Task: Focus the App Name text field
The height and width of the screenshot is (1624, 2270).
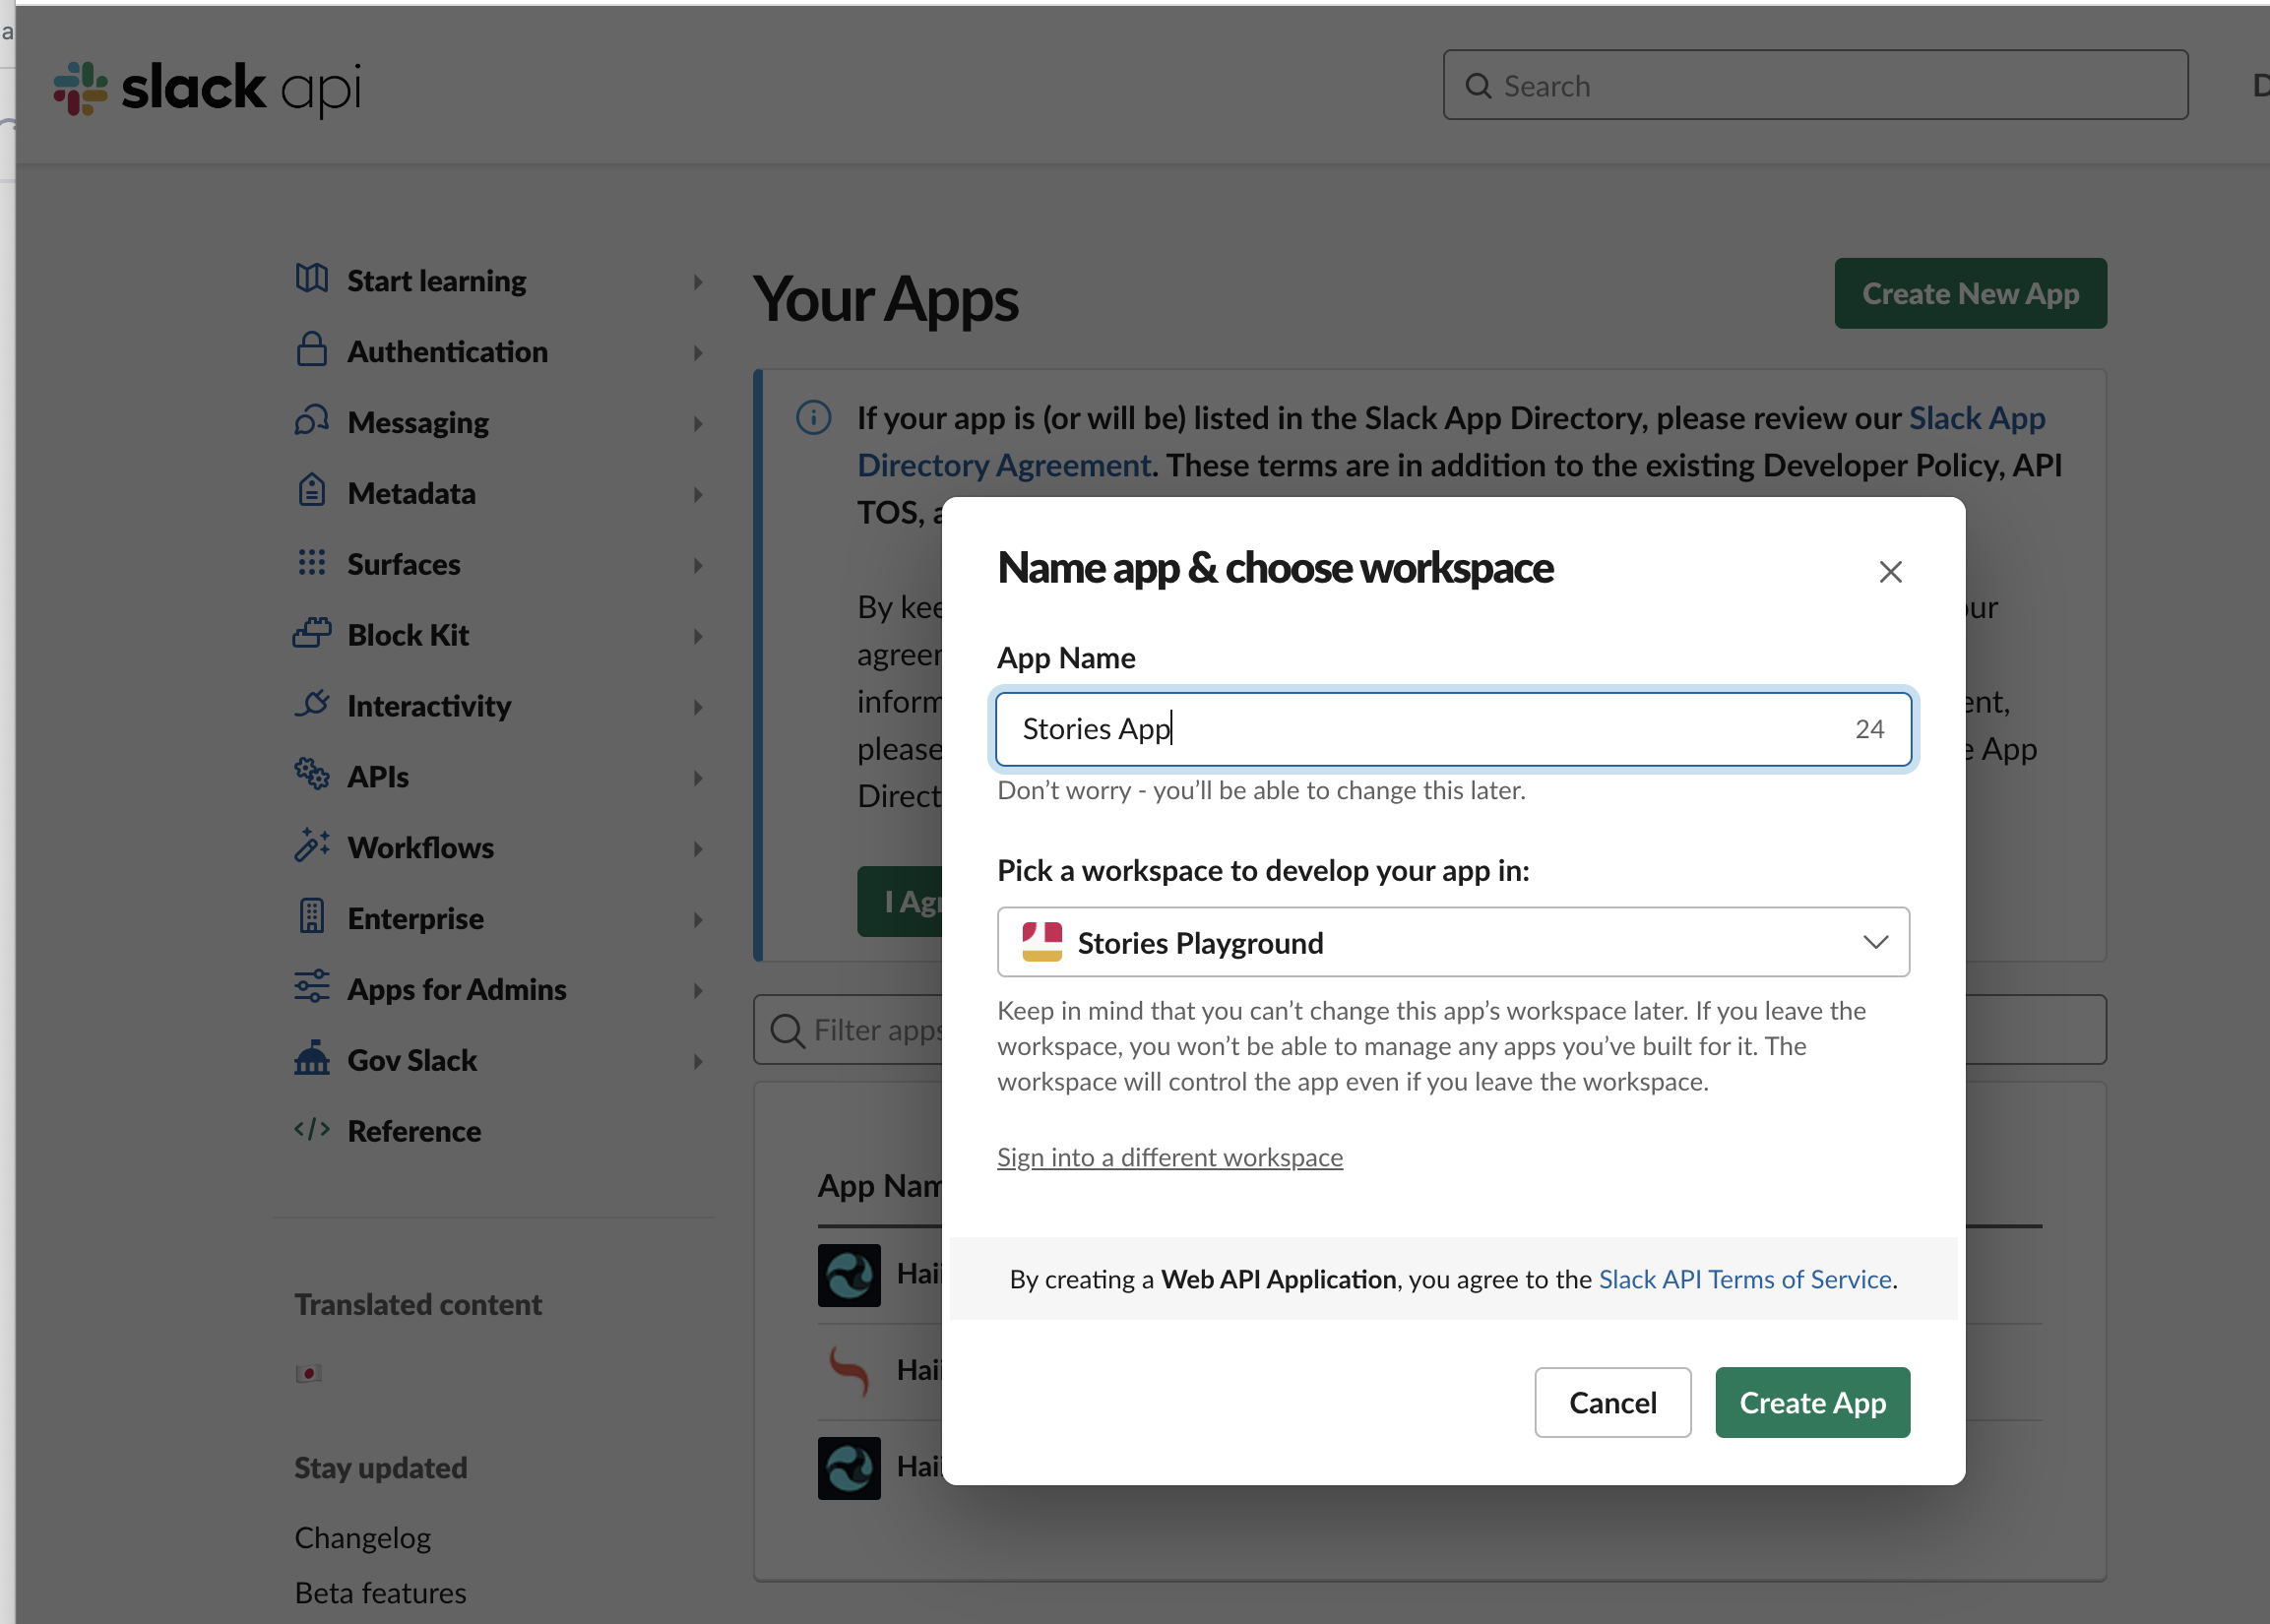Action: (1420, 729)
